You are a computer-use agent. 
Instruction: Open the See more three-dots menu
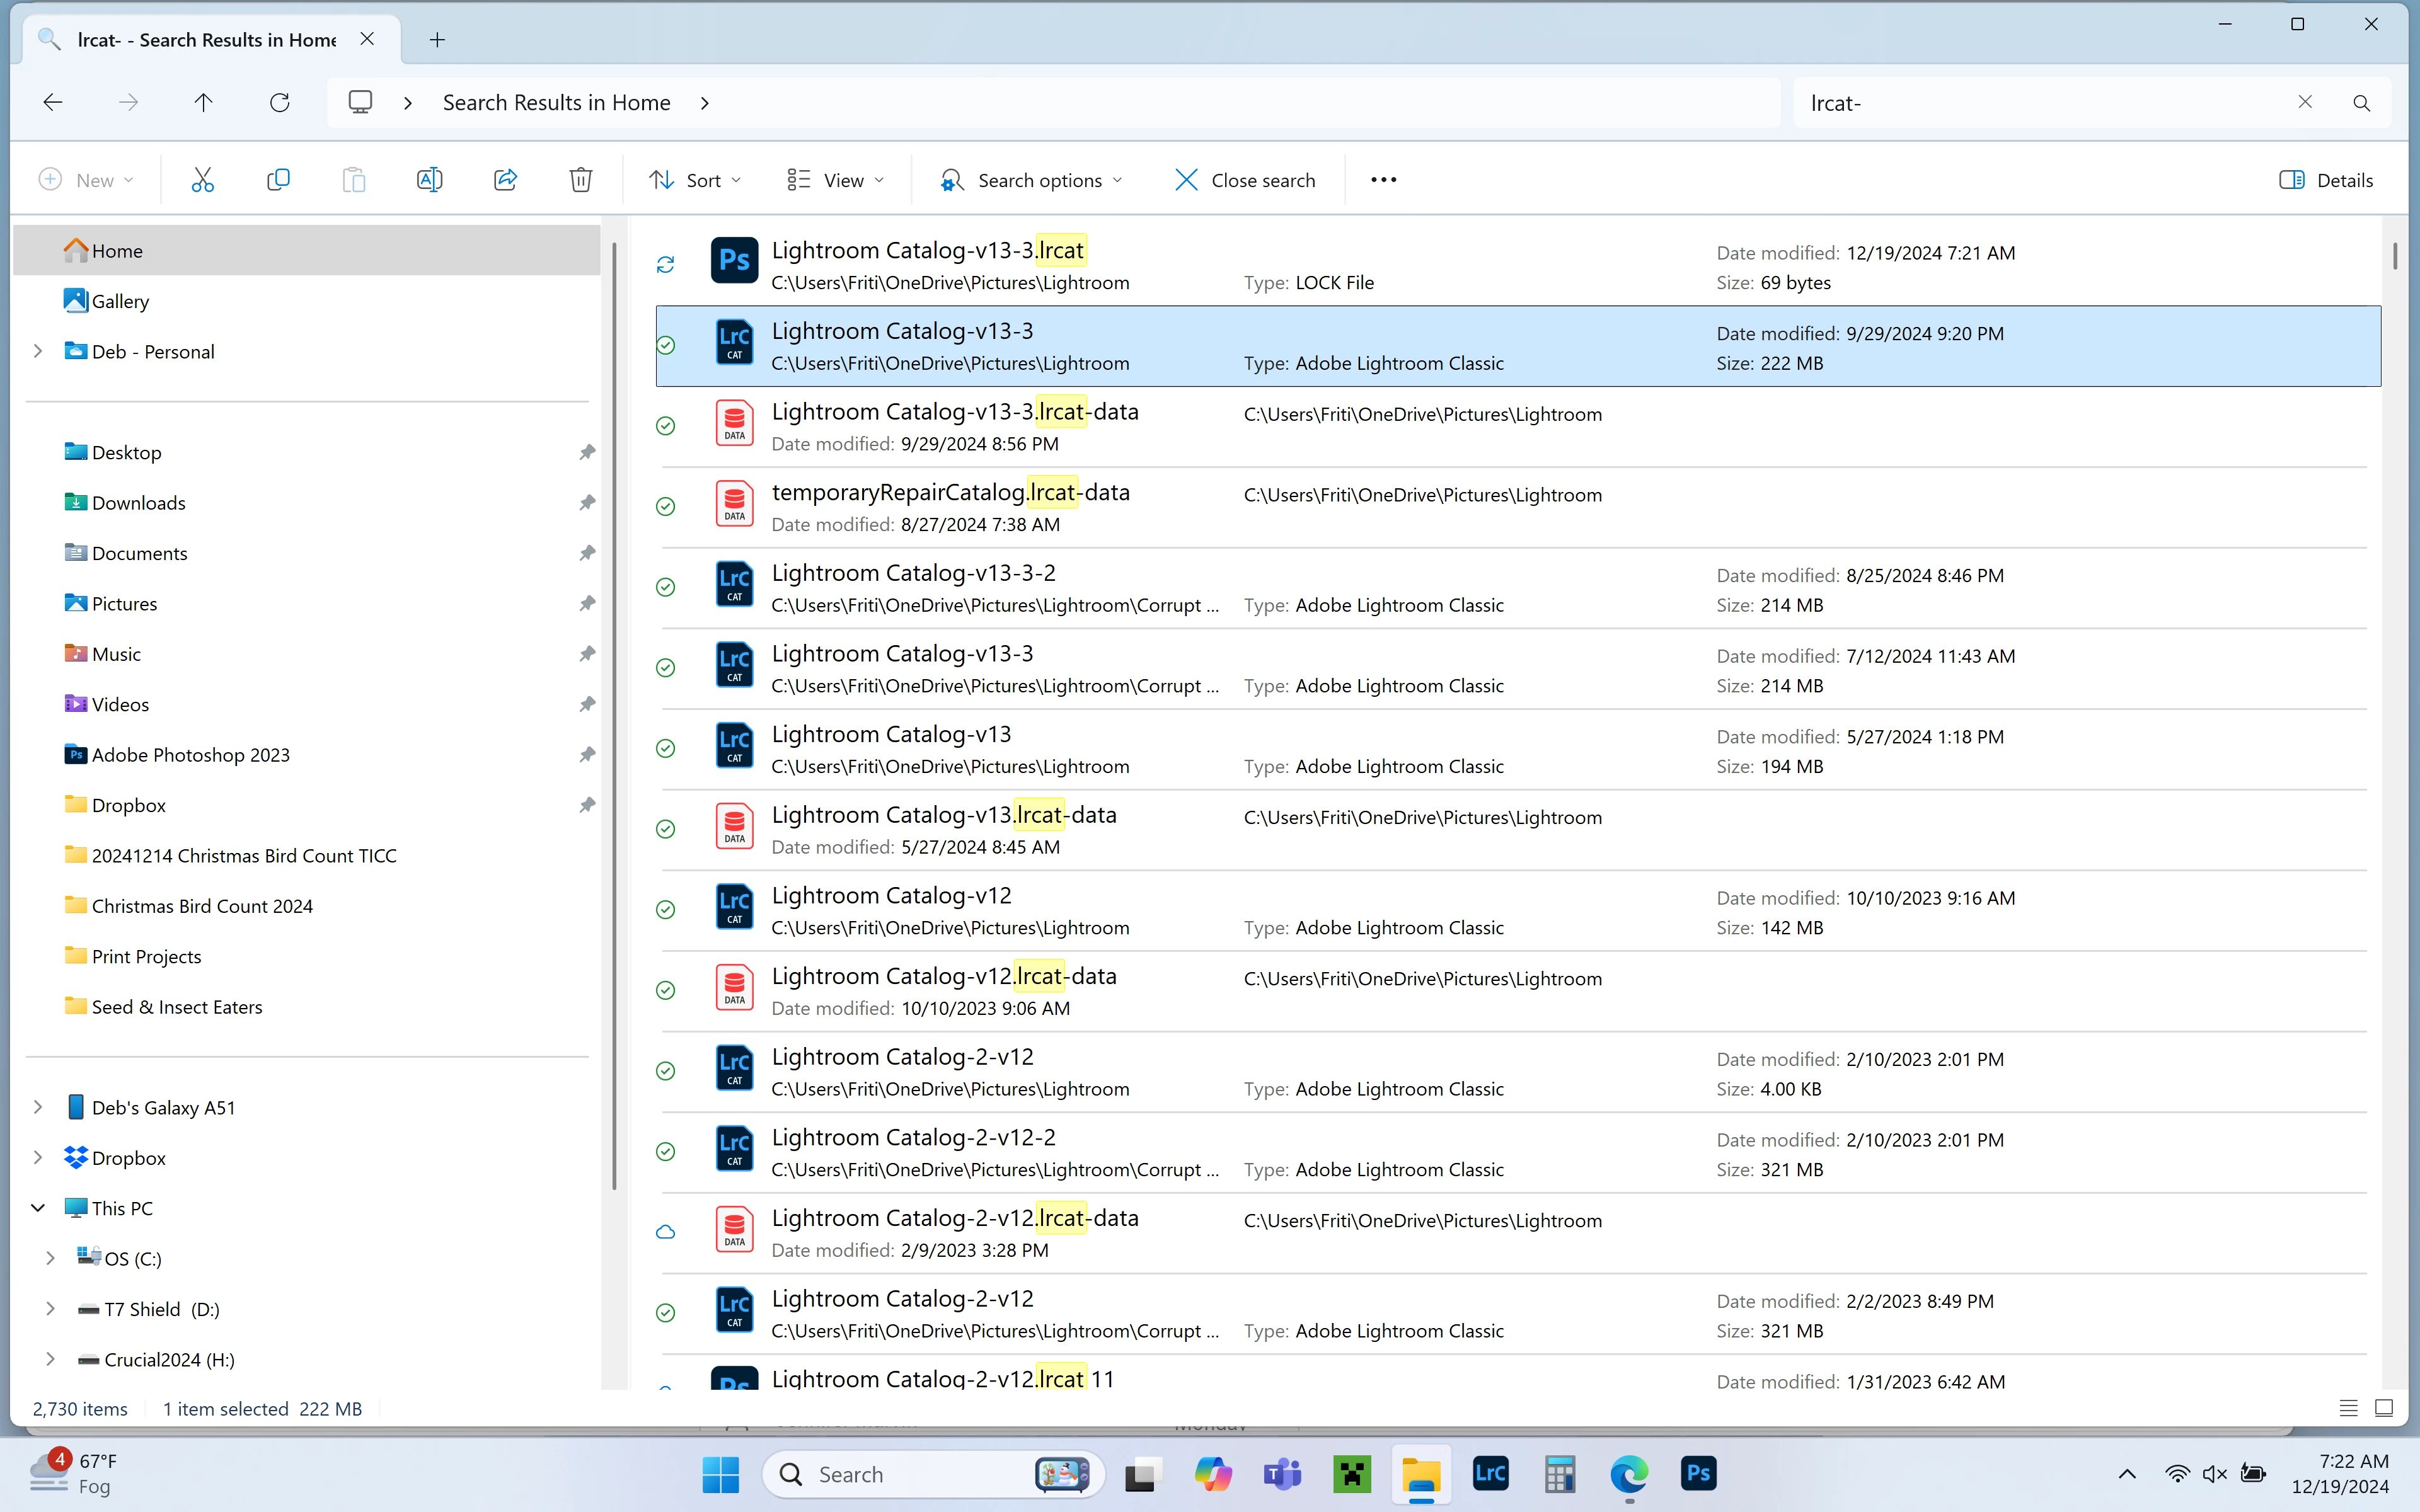(x=1383, y=180)
